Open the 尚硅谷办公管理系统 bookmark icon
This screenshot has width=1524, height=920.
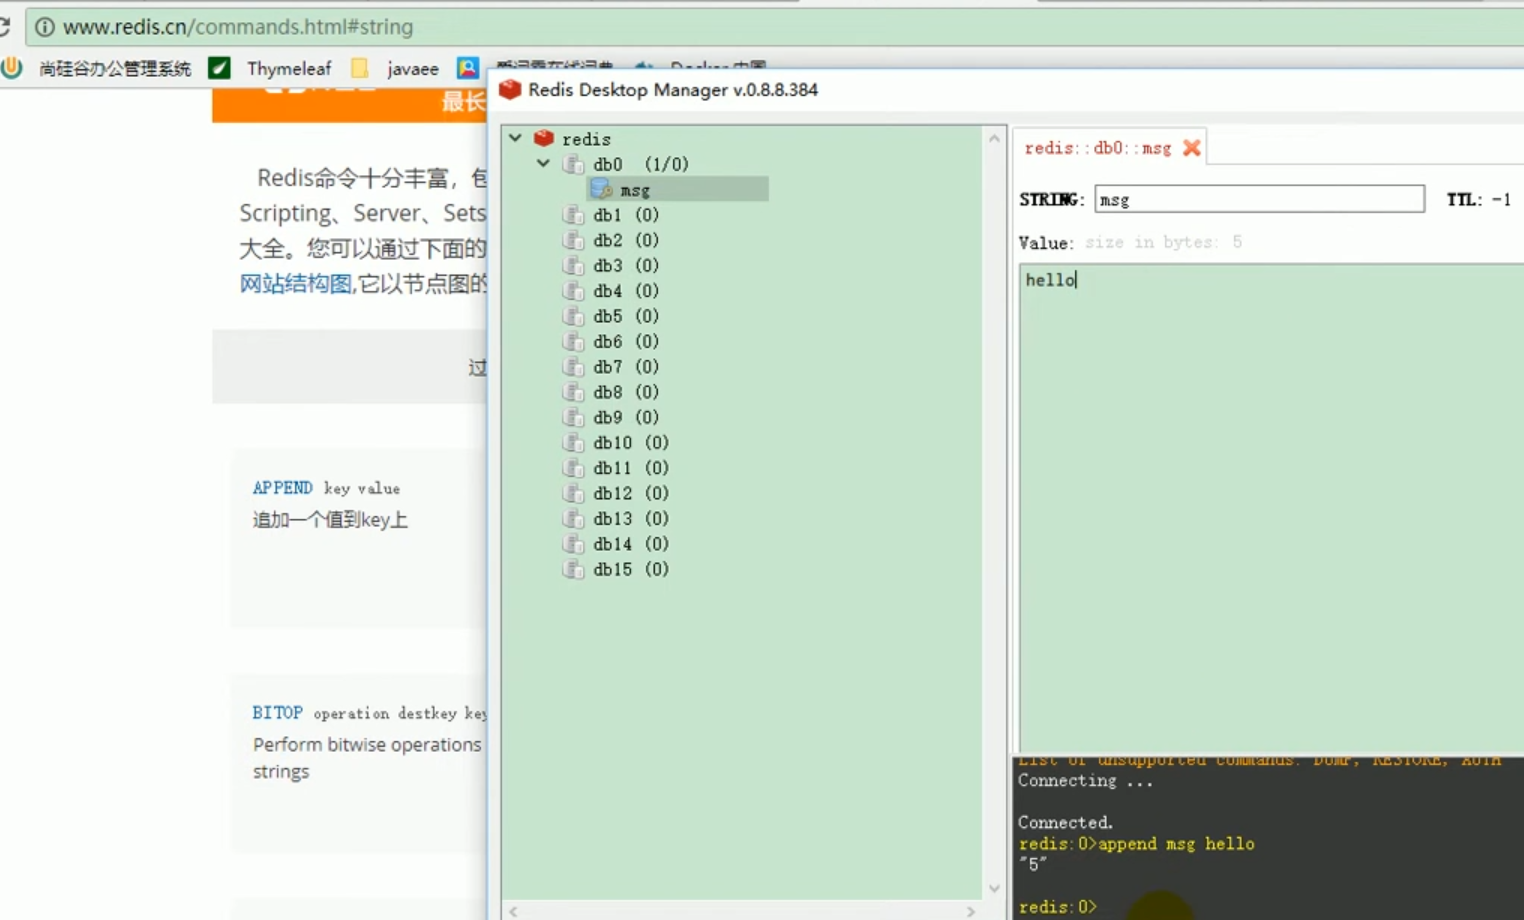(x=11, y=67)
